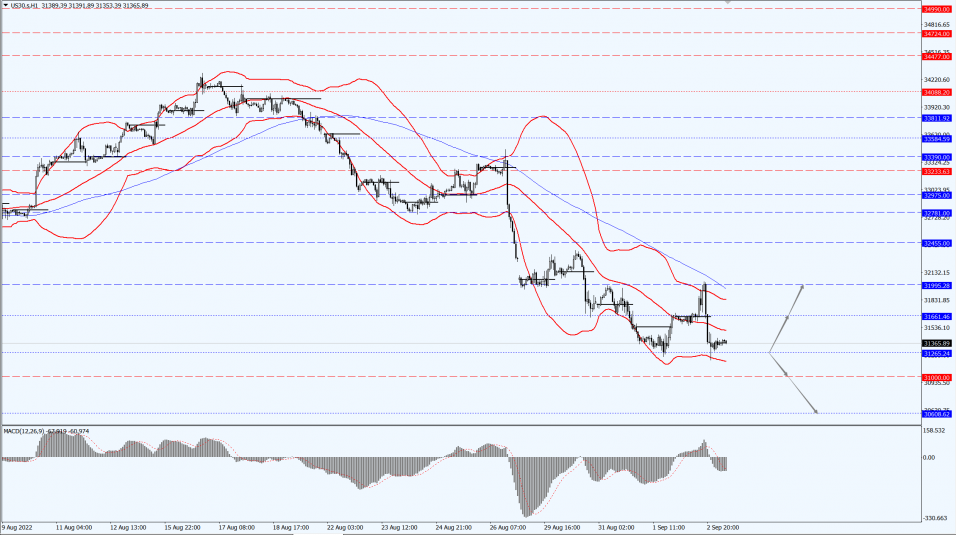This screenshot has height=535, width=956.
Task: Click the lower gray arrow tip near 30608.62
Action: click(x=816, y=411)
